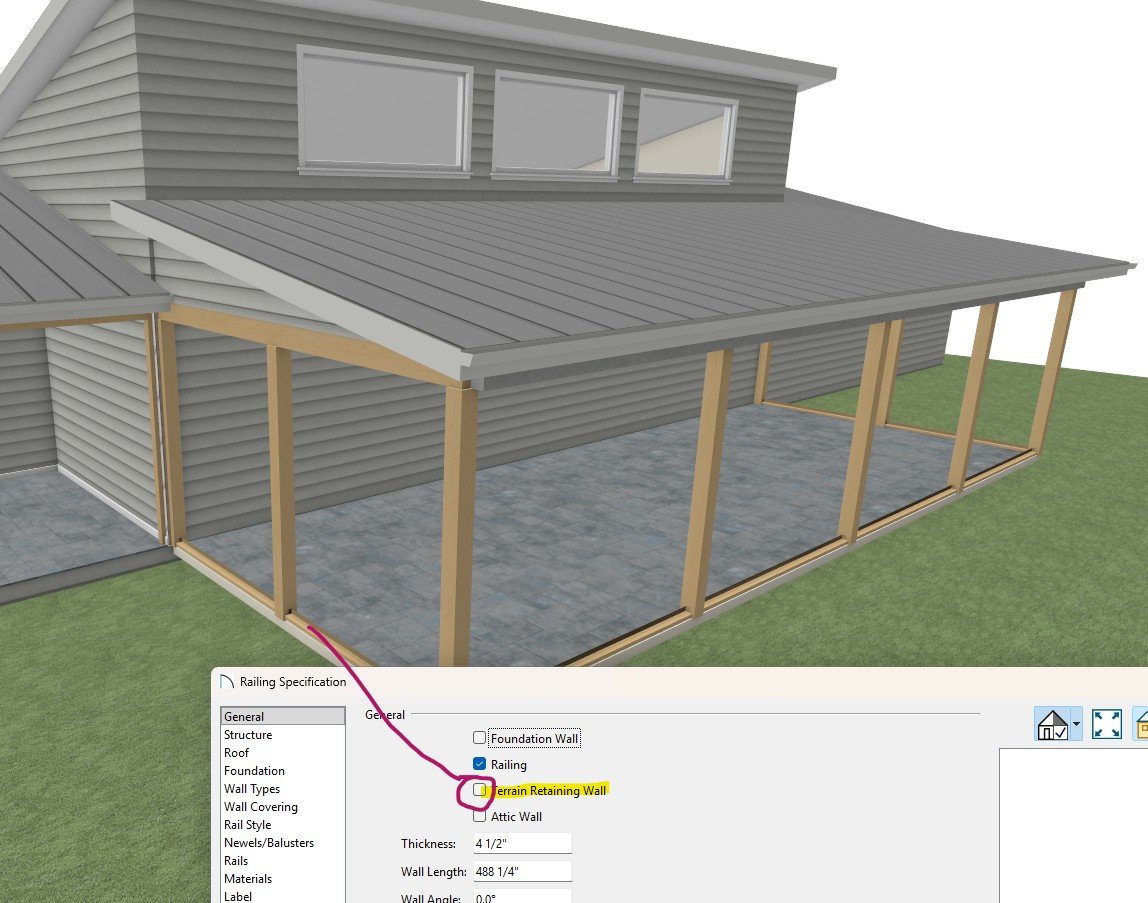The image size is (1148, 903).
Task: Open the Rail Style panel
Action: (x=247, y=825)
